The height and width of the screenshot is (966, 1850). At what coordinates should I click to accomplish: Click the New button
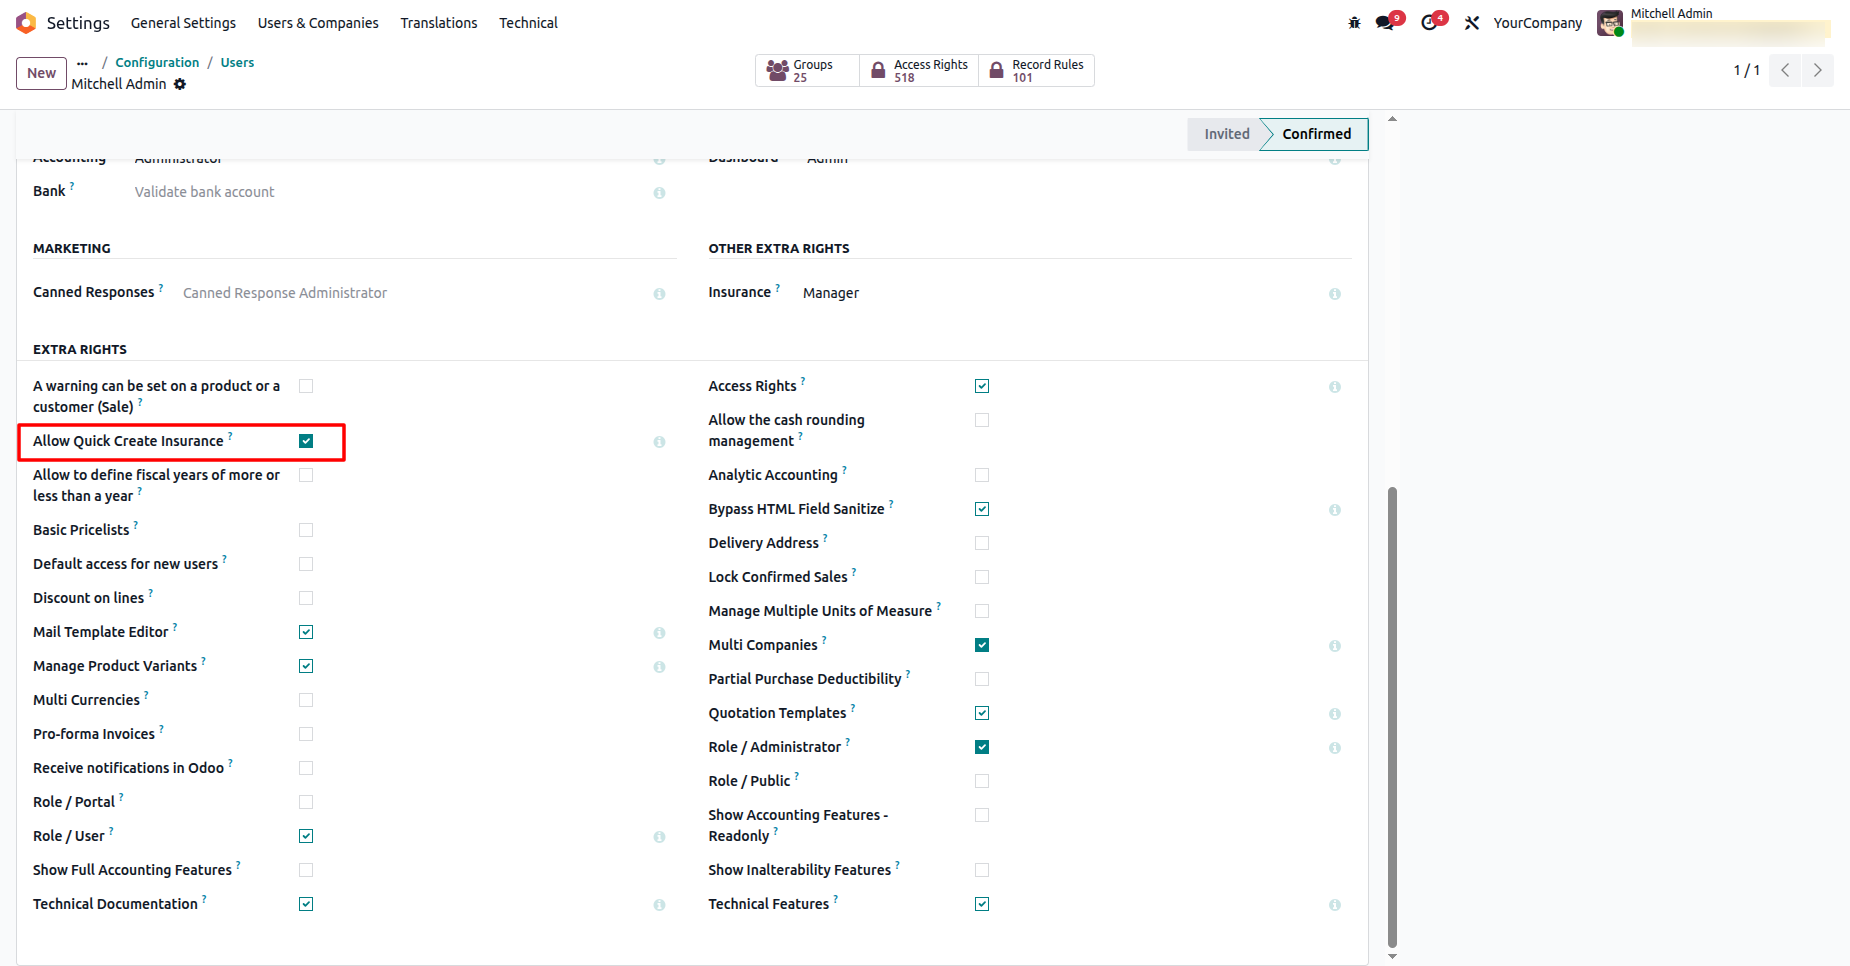(x=42, y=73)
